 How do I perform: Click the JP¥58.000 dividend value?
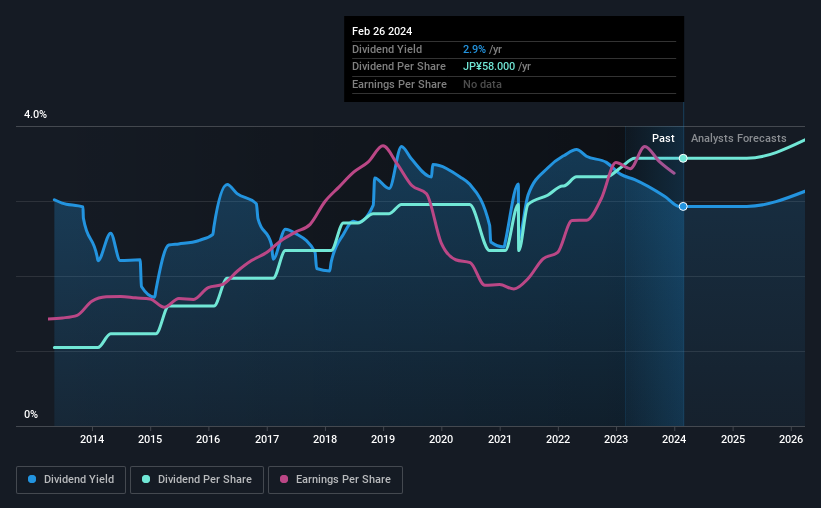tap(489, 67)
